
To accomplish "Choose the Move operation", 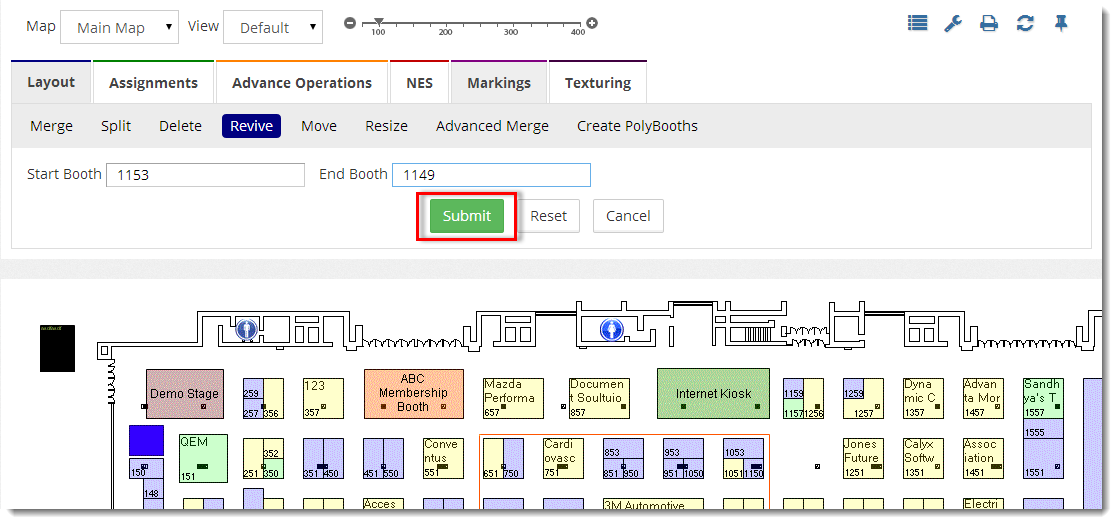I will (319, 126).
